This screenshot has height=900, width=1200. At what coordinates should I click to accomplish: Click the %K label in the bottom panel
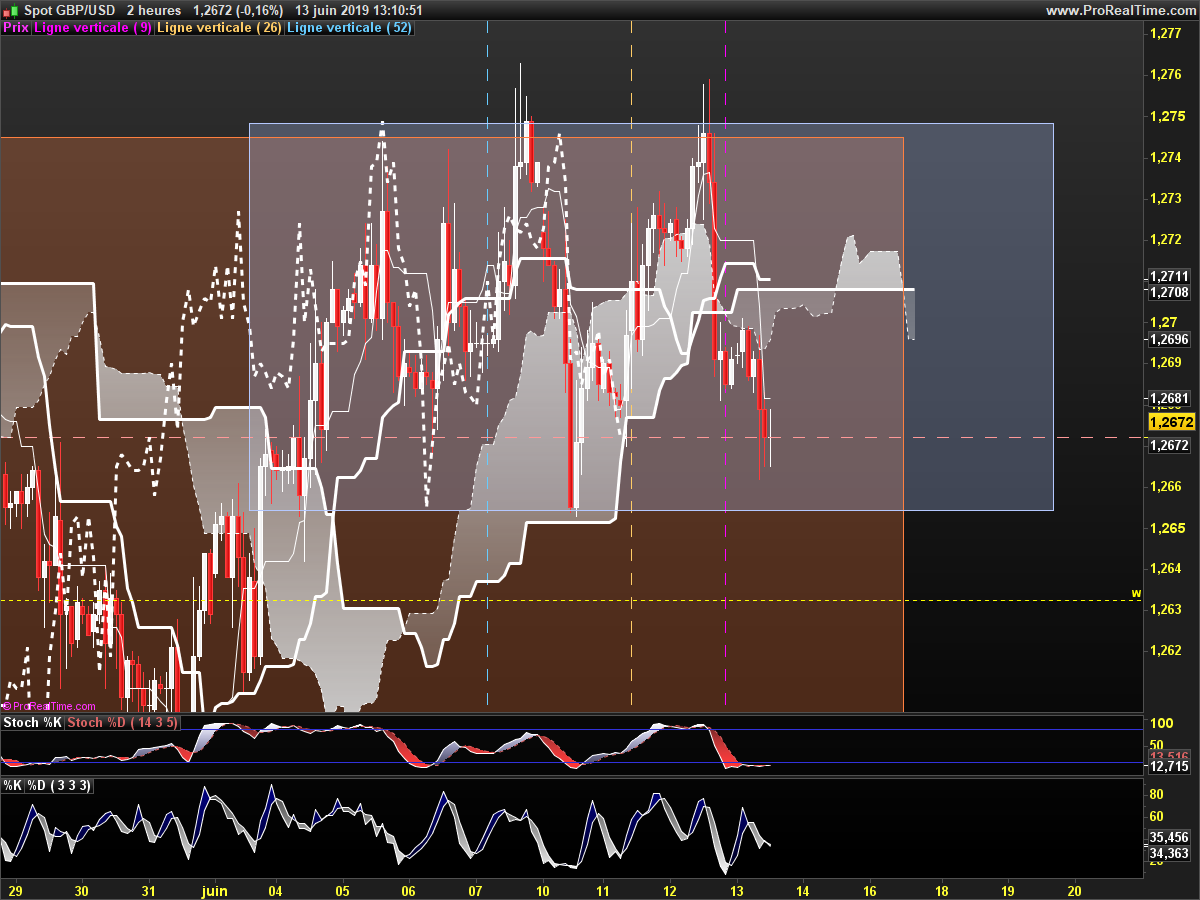(13, 785)
